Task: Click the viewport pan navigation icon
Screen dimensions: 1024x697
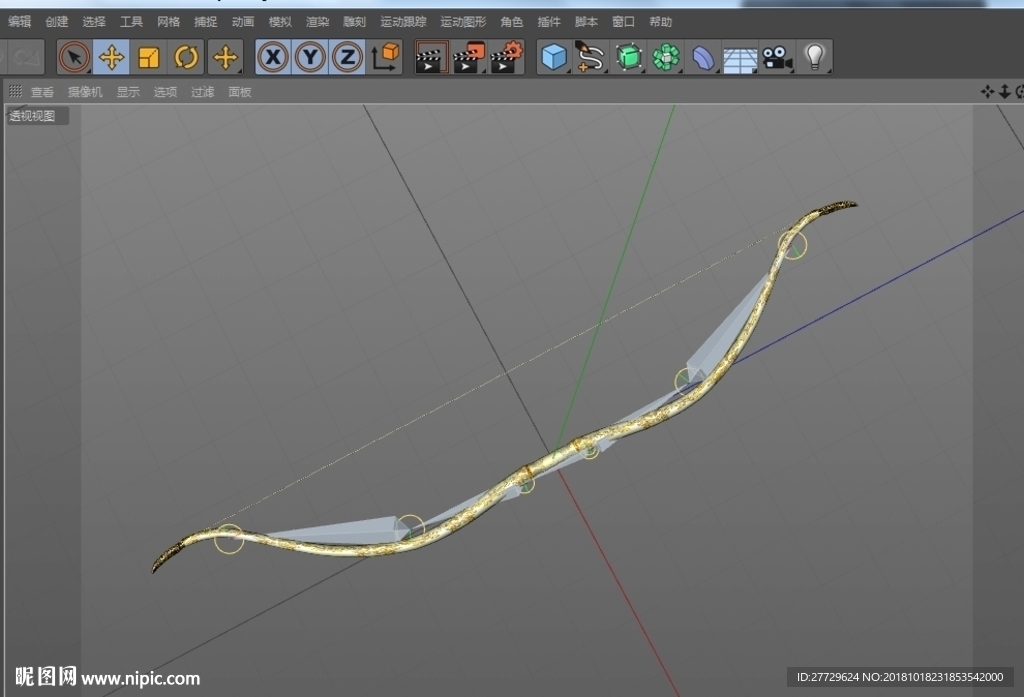Action: point(987,91)
